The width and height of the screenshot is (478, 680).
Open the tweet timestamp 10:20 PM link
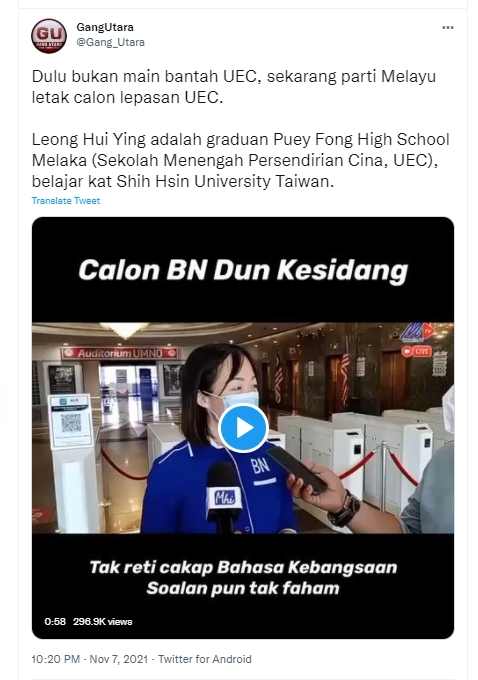[x=56, y=659]
